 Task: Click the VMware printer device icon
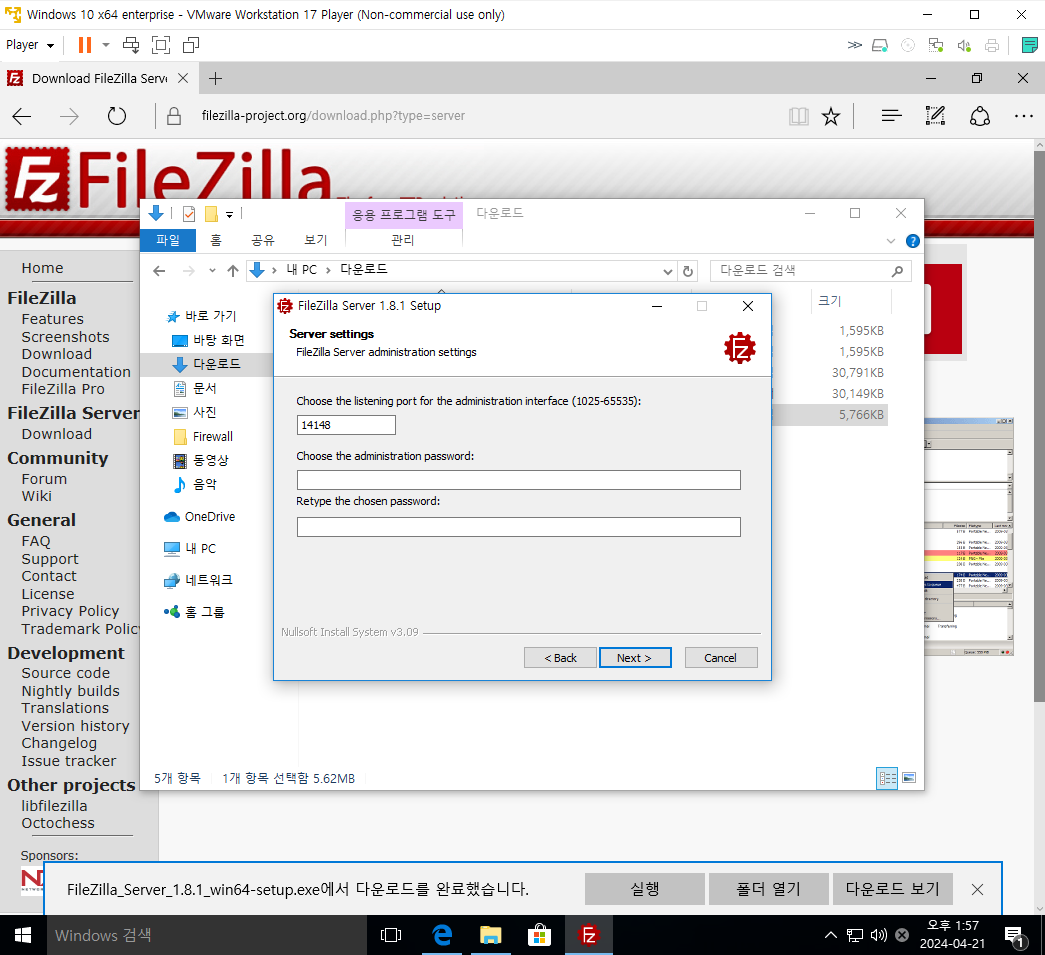992,45
